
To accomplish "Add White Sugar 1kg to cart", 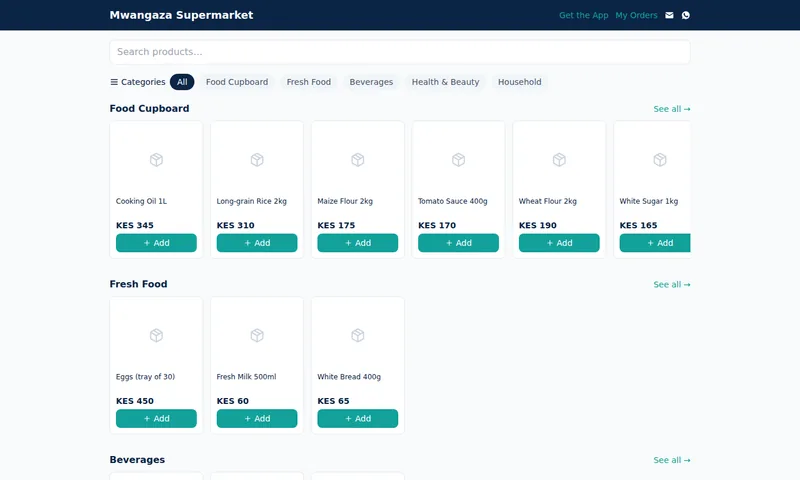I will pyautogui.click(x=655, y=243).
